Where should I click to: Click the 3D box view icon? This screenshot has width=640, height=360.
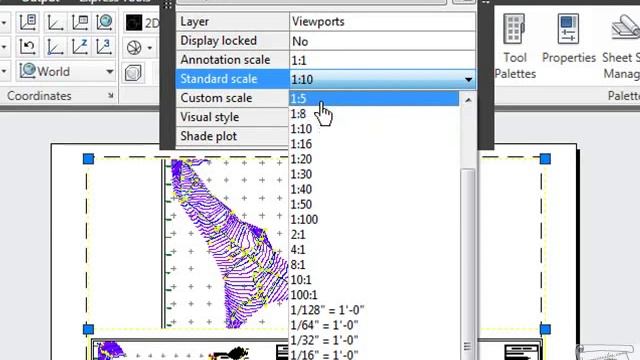click(x=133, y=73)
